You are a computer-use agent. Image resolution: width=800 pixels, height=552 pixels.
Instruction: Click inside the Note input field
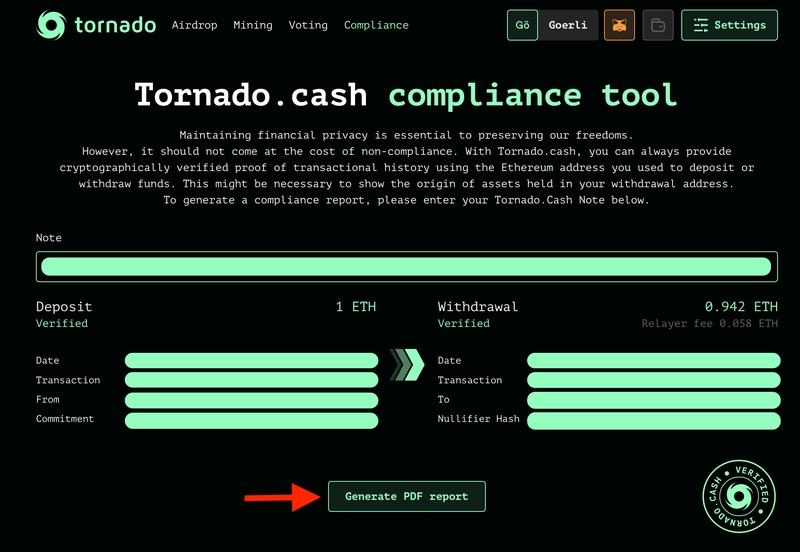tap(406, 267)
